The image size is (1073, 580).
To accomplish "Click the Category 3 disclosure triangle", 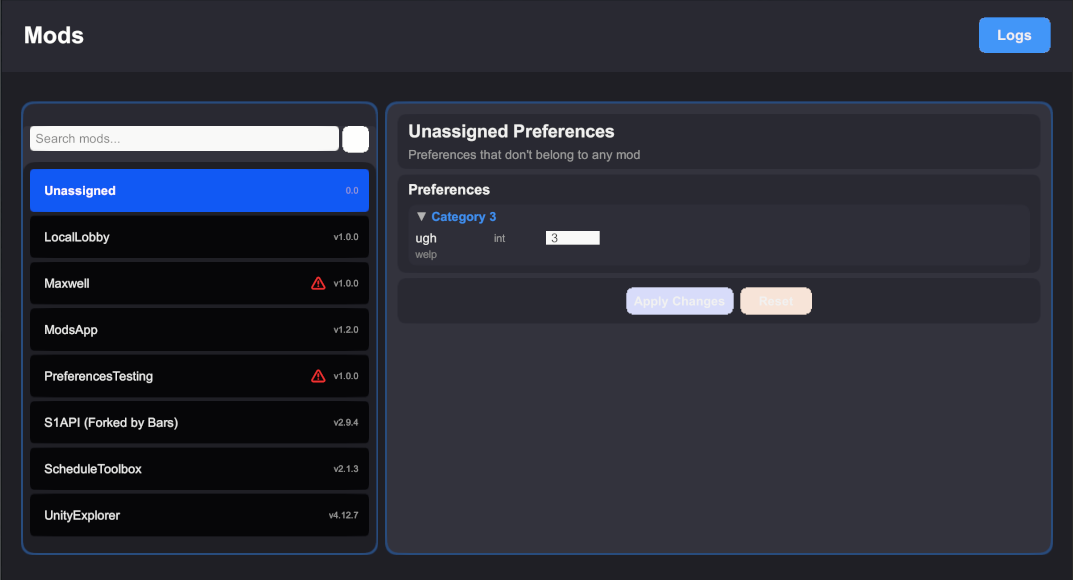I will tap(421, 216).
